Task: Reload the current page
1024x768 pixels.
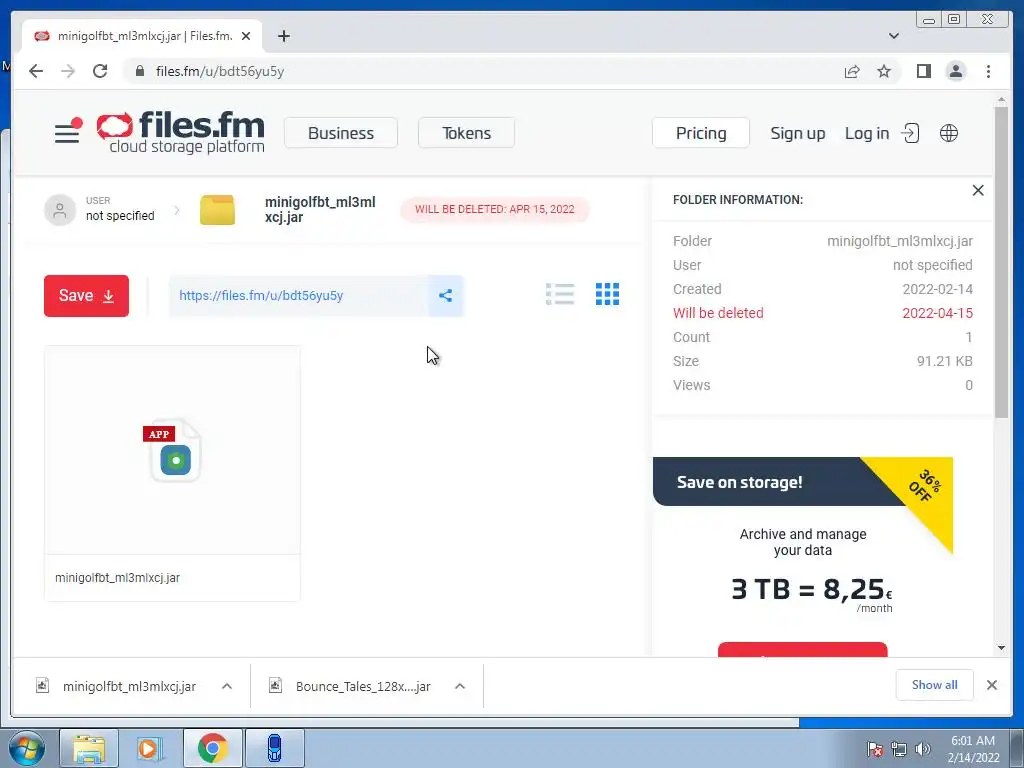Action: click(x=100, y=71)
